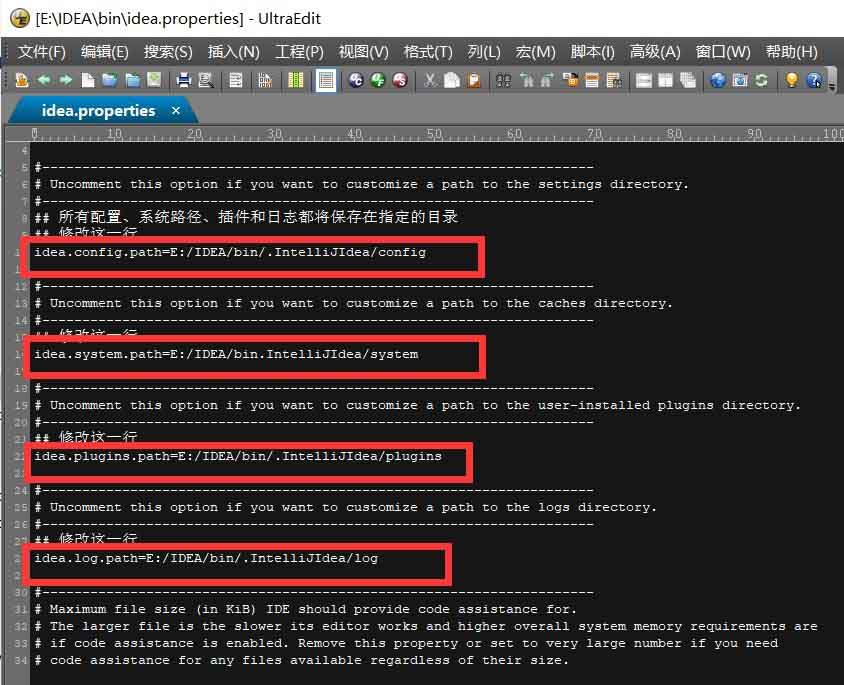
Task: Click the red S circle toolbar icon
Action: pyautogui.click(x=400, y=81)
